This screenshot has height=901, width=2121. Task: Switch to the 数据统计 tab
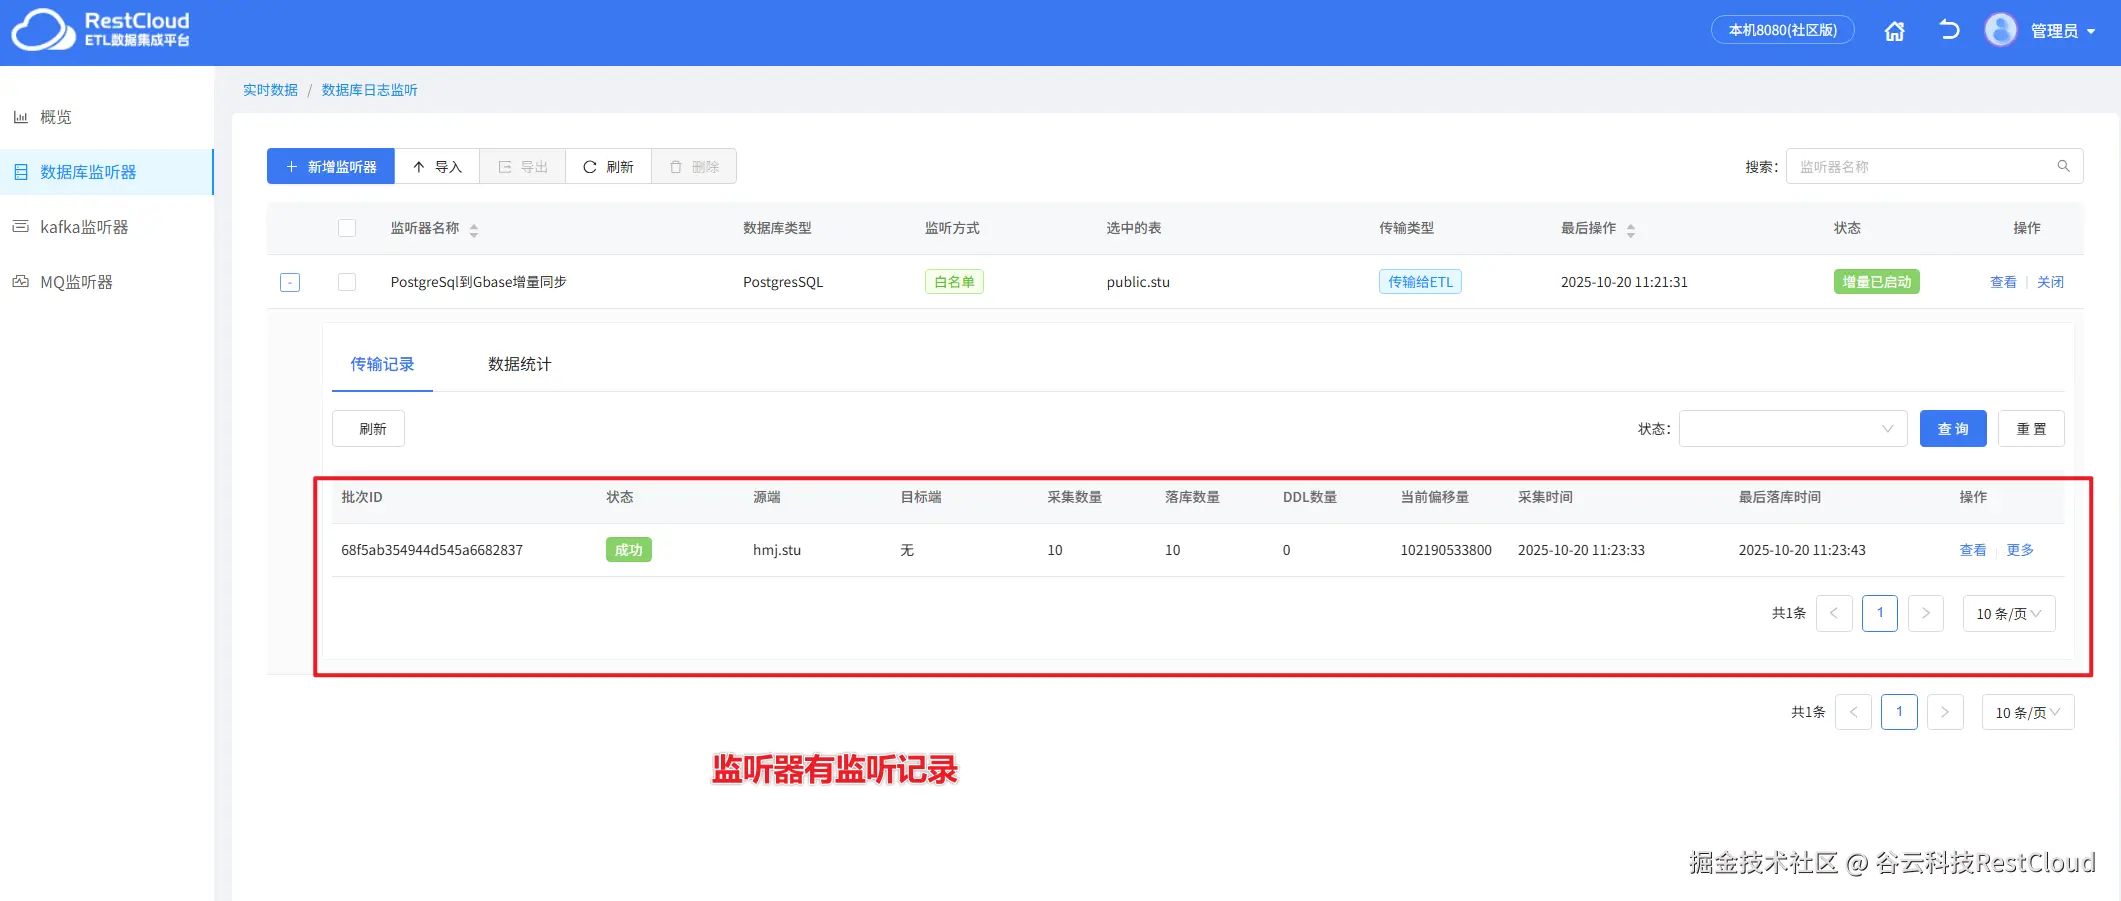(518, 364)
